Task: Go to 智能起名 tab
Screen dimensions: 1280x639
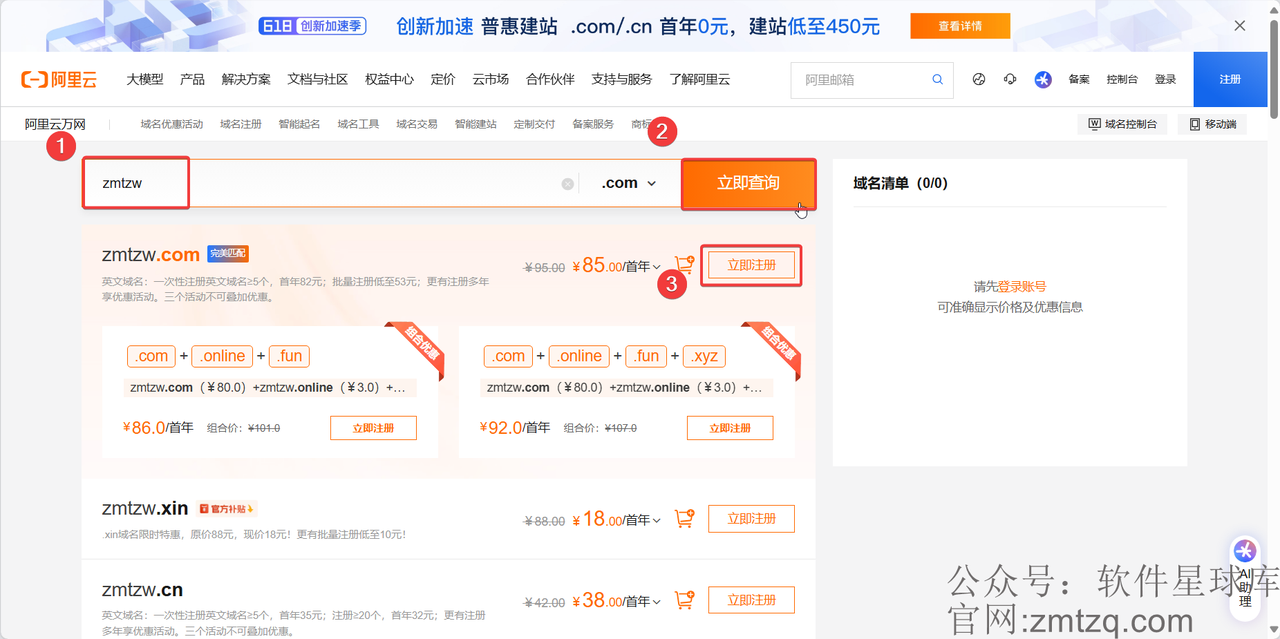Action: (300, 124)
